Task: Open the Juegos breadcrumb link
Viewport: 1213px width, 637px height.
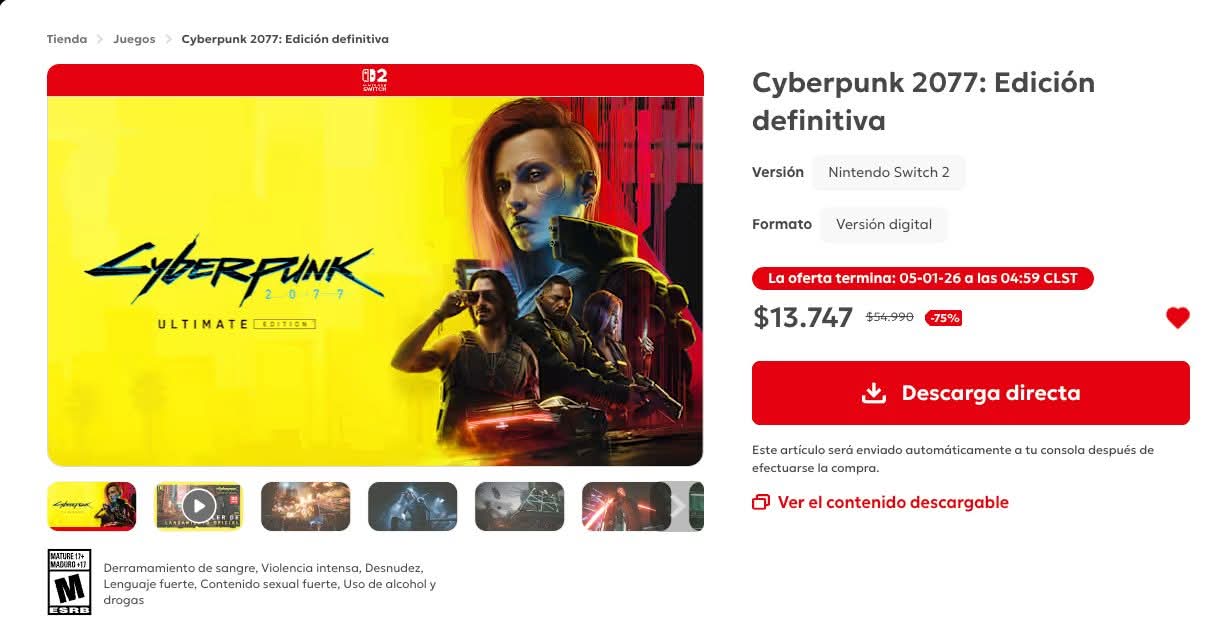Action: click(134, 39)
